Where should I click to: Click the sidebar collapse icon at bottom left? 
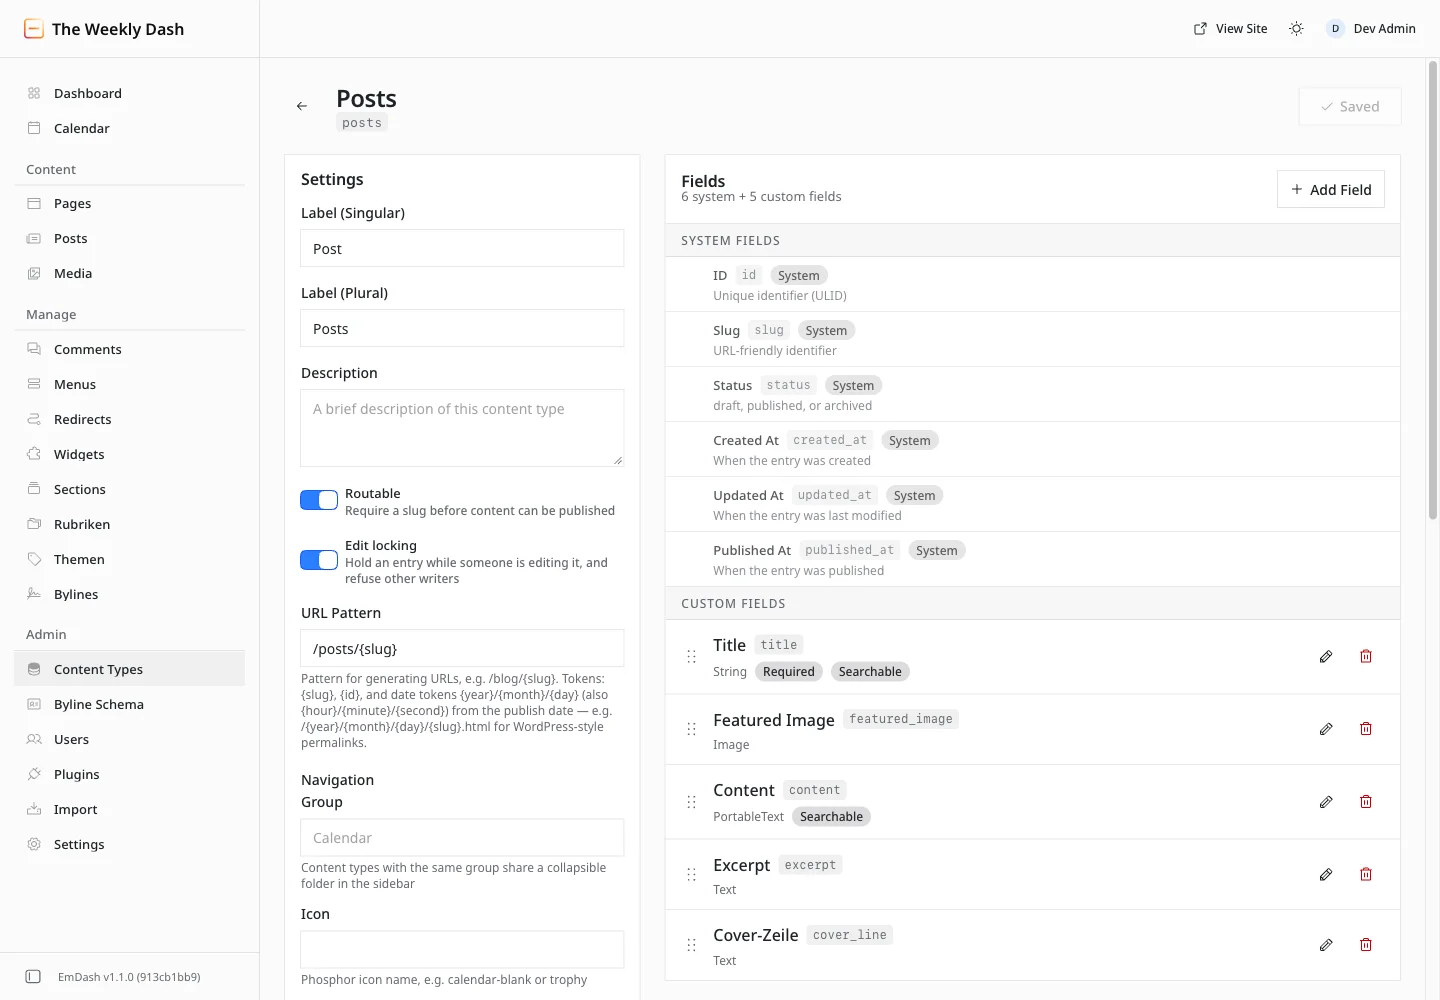click(33, 977)
